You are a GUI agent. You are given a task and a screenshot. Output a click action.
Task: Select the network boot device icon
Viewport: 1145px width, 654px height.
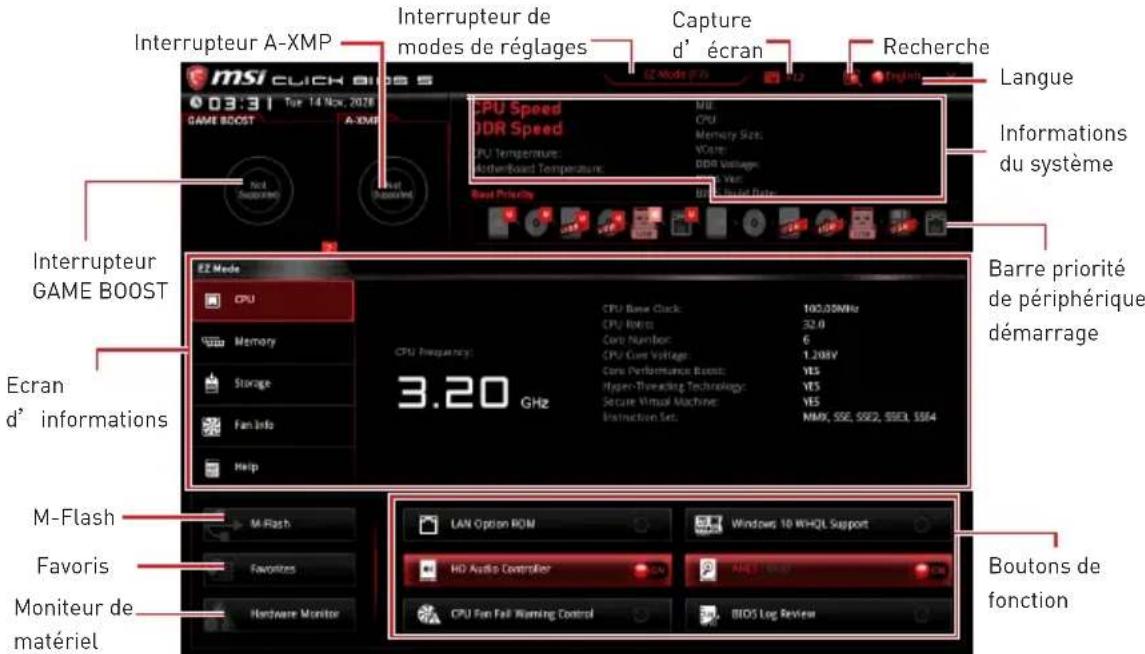(x=936, y=223)
